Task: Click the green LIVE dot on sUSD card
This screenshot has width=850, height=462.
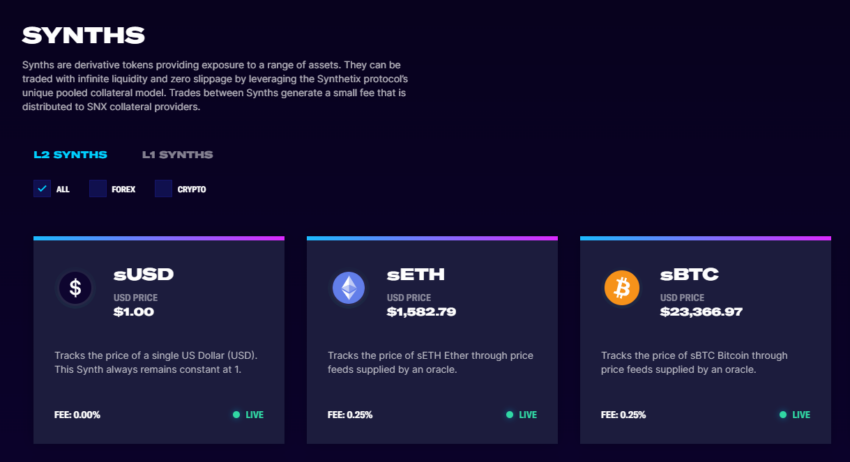Action: point(236,415)
